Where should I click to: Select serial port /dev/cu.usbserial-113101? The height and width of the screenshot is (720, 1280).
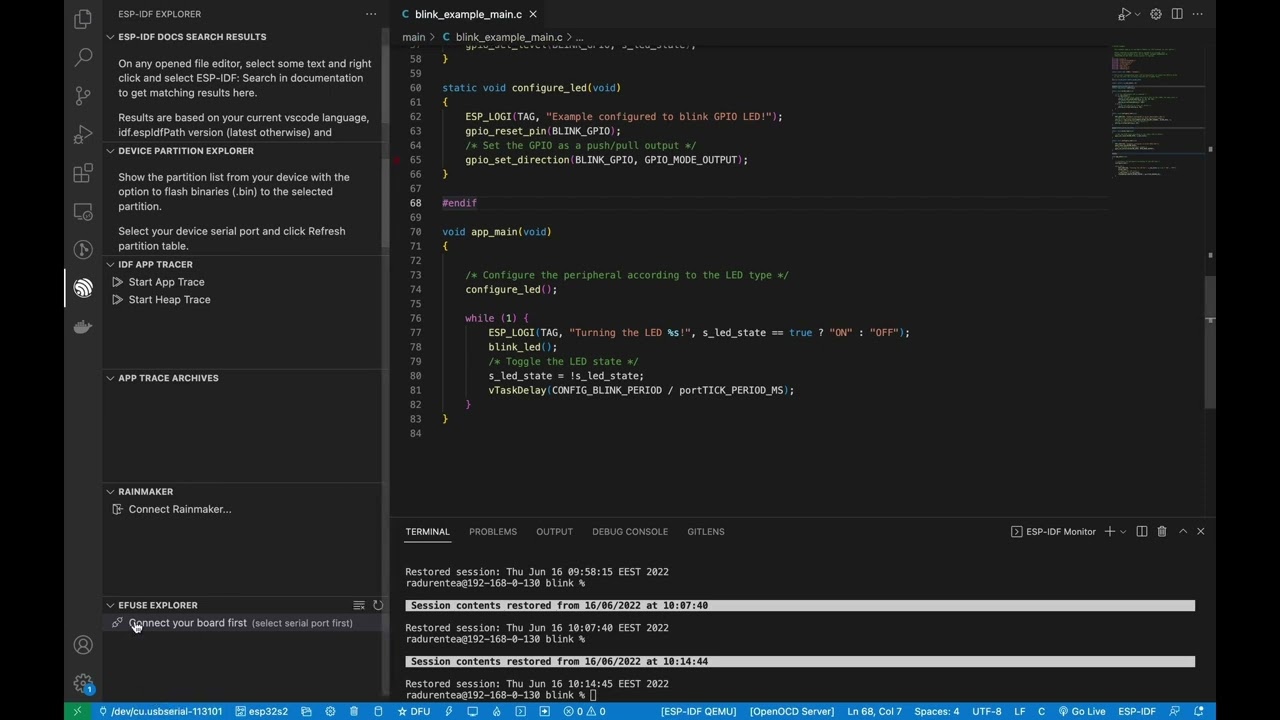tap(161, 711)
